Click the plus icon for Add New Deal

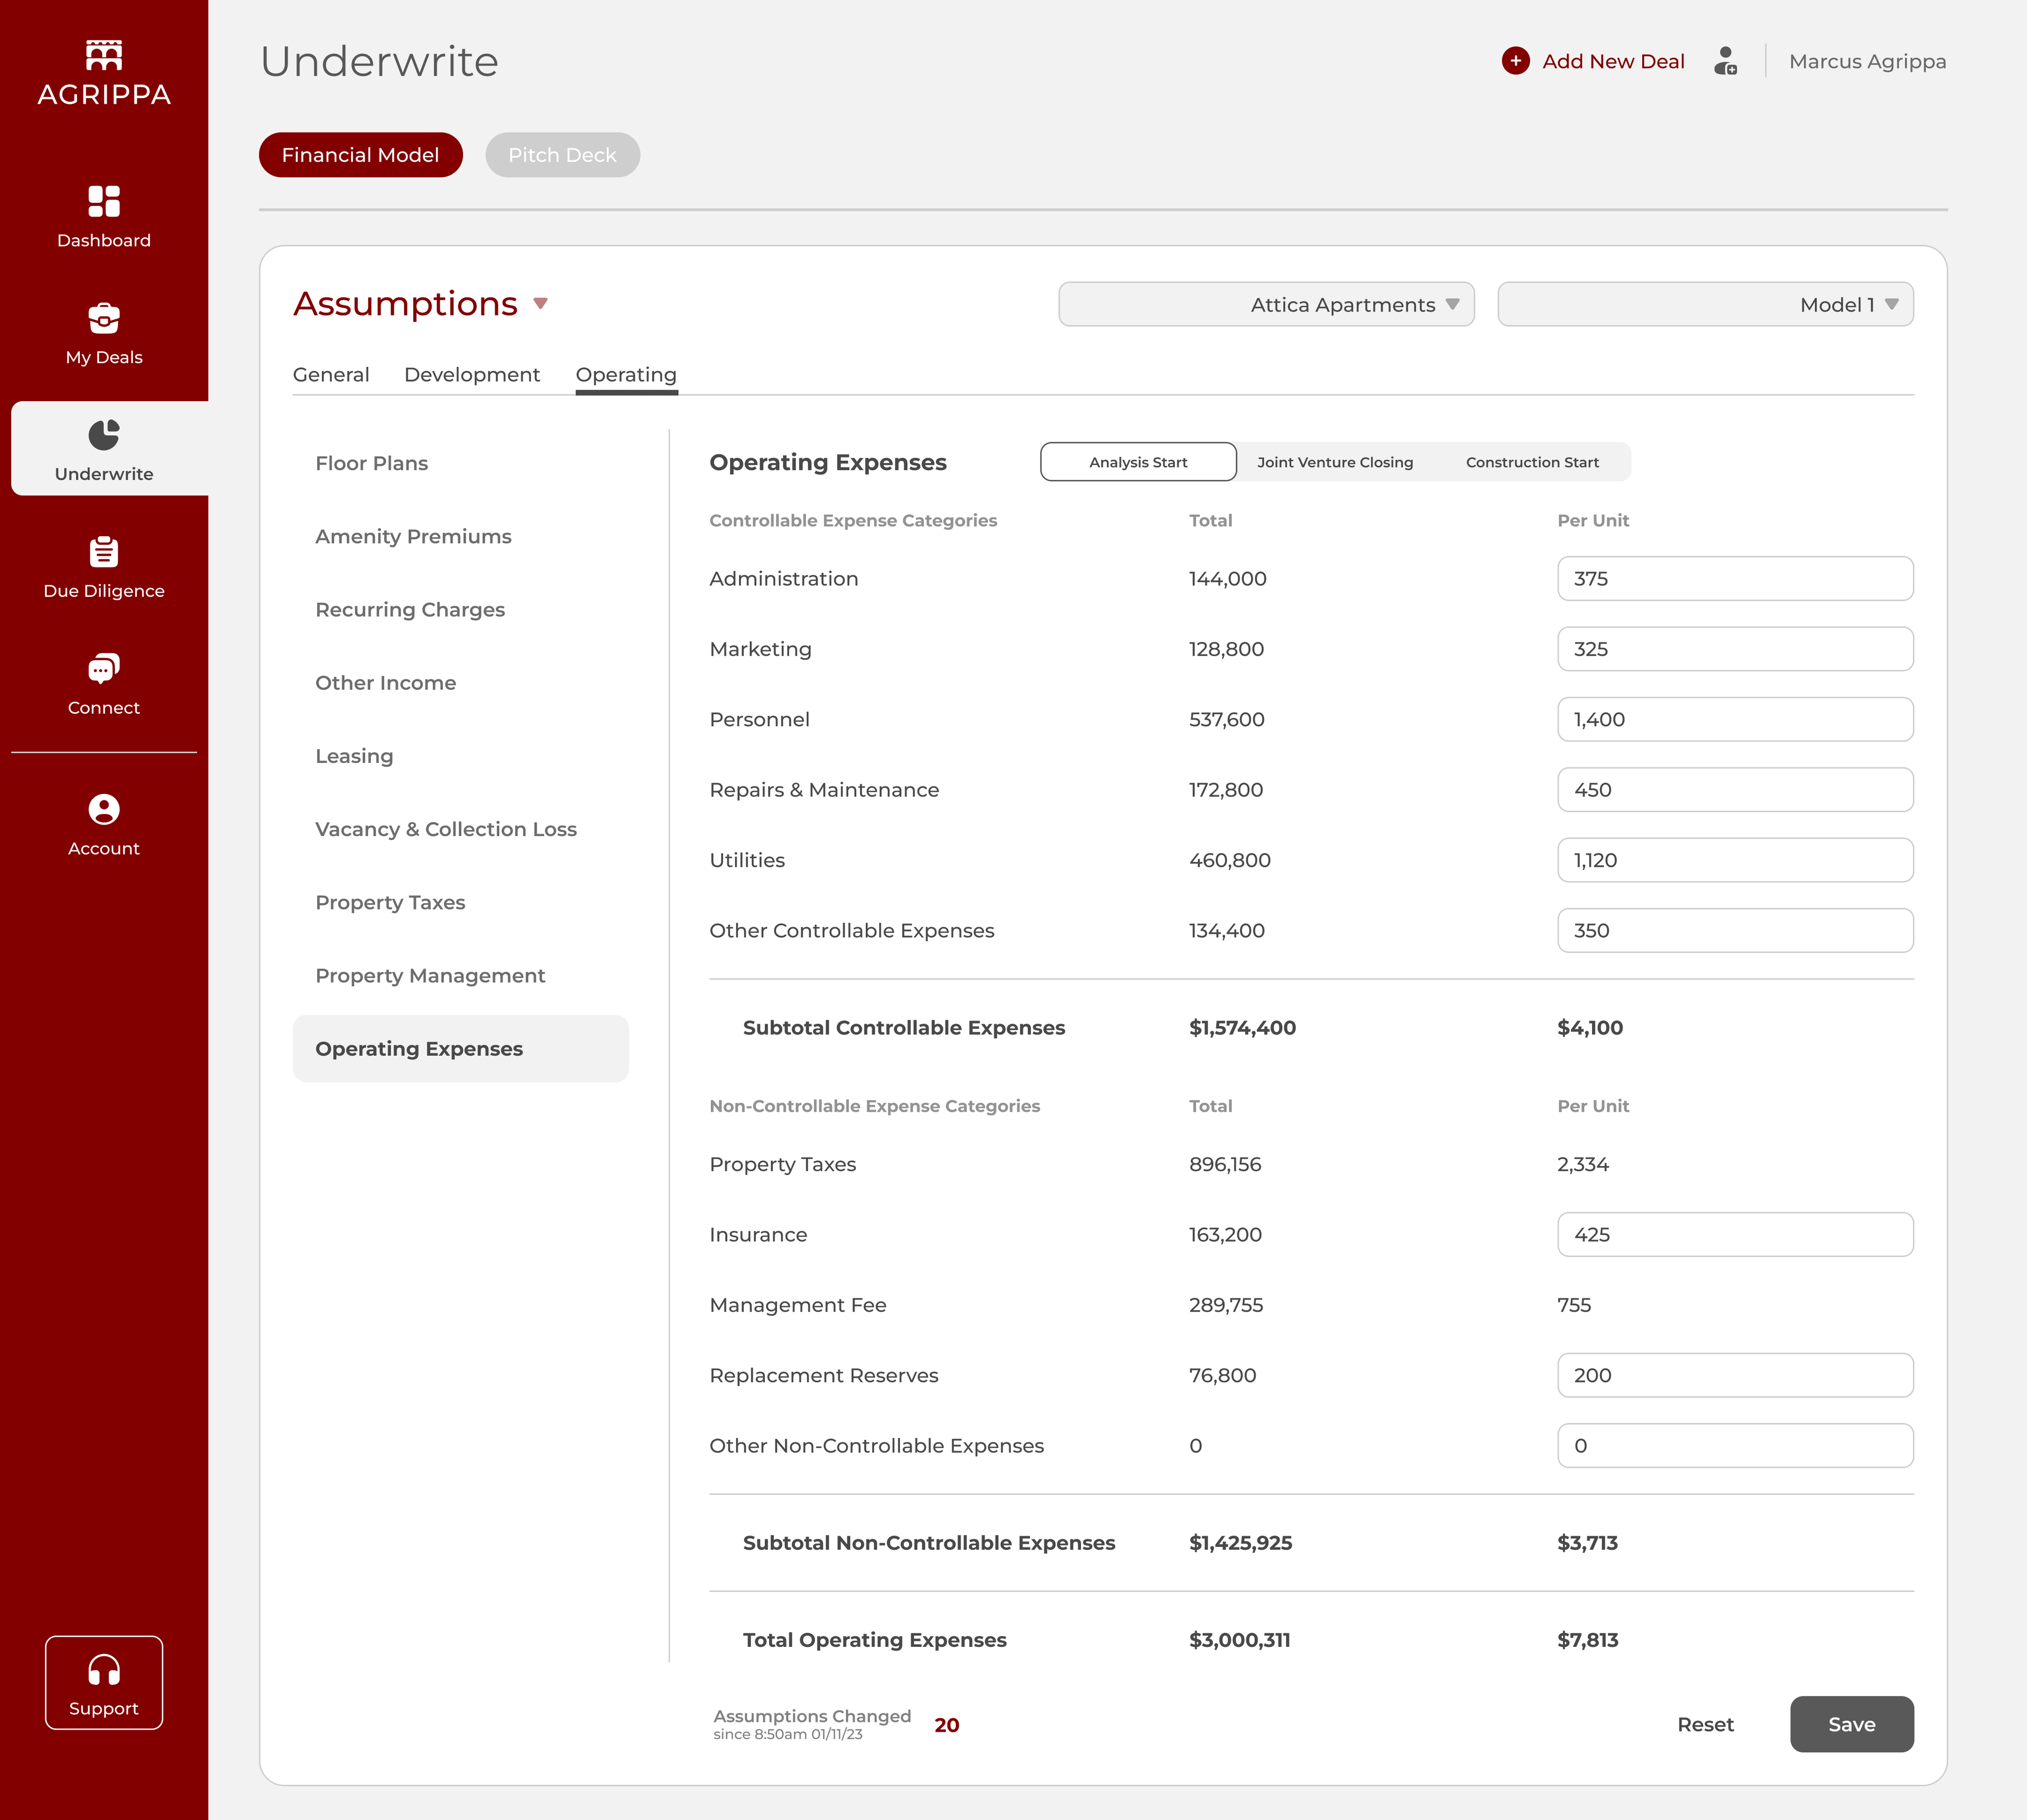click(x=1516, y=61)
